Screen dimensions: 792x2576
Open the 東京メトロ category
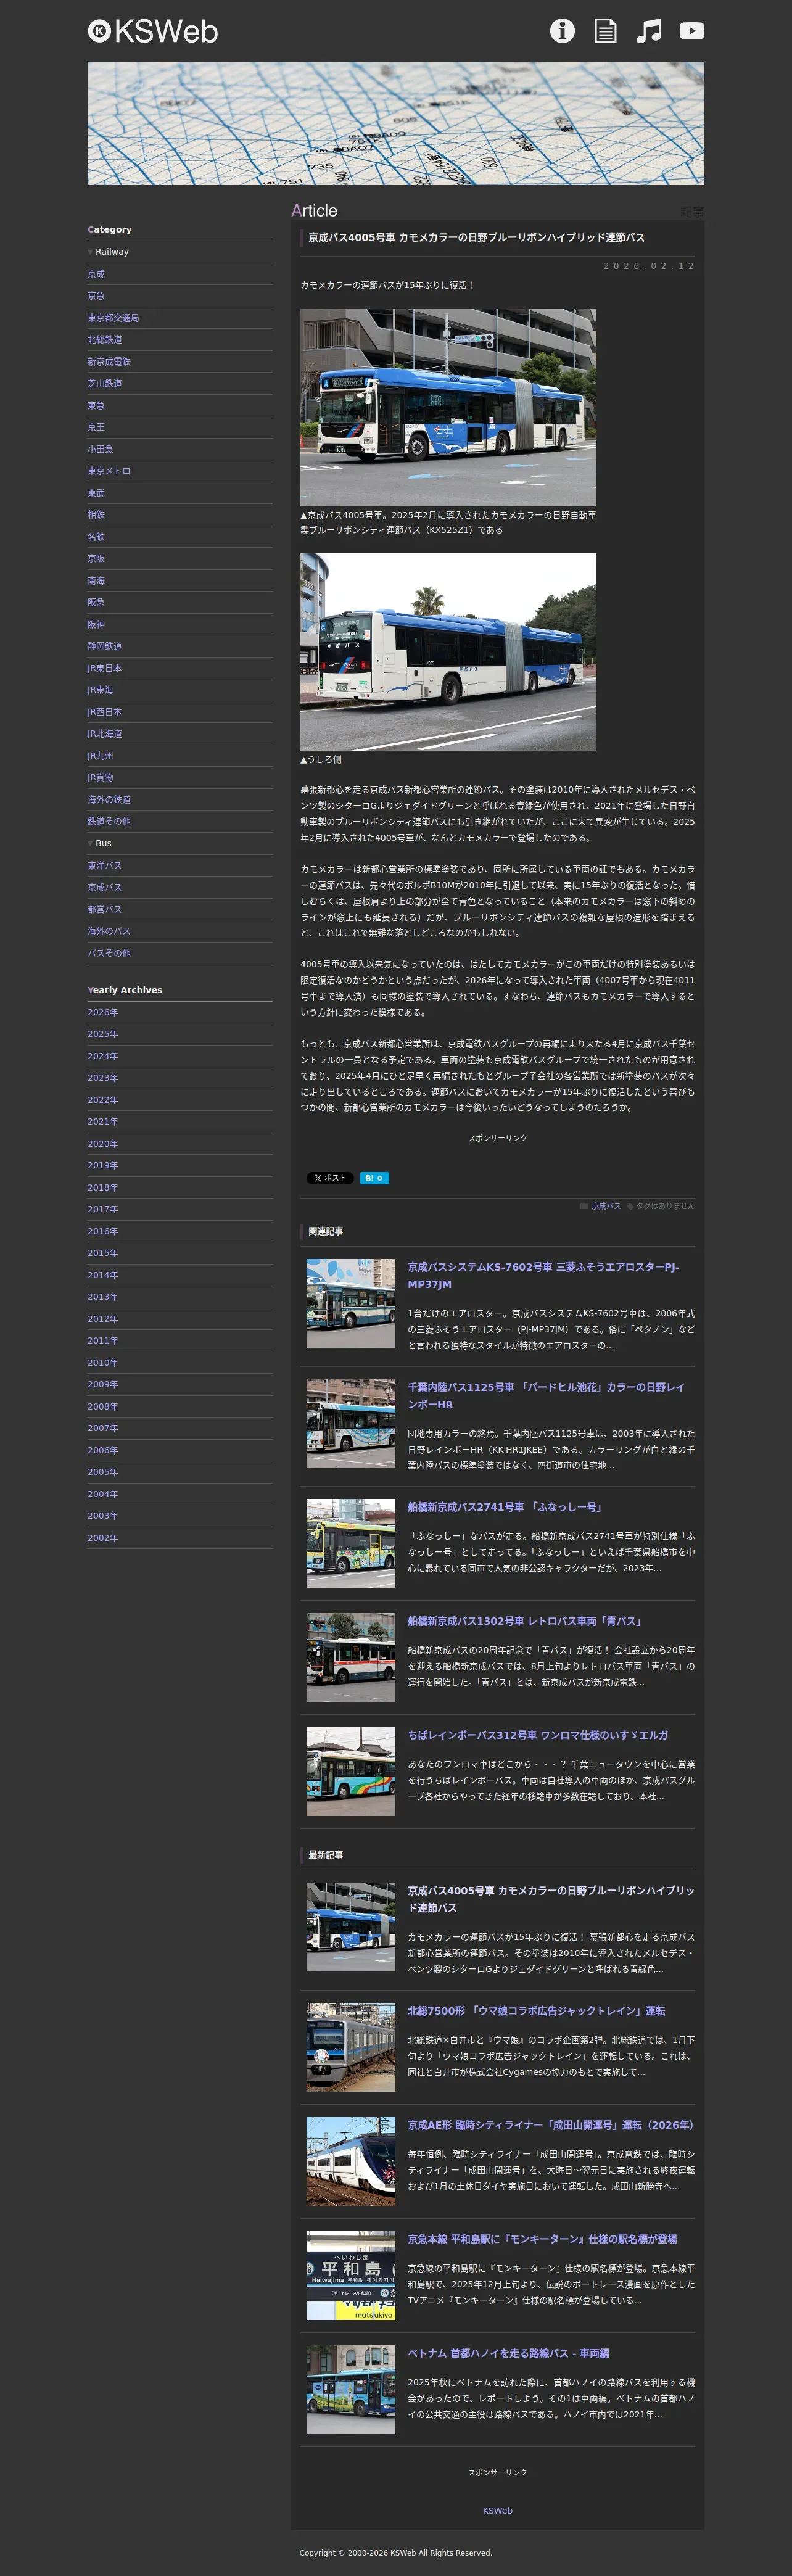tap(109, 471)
